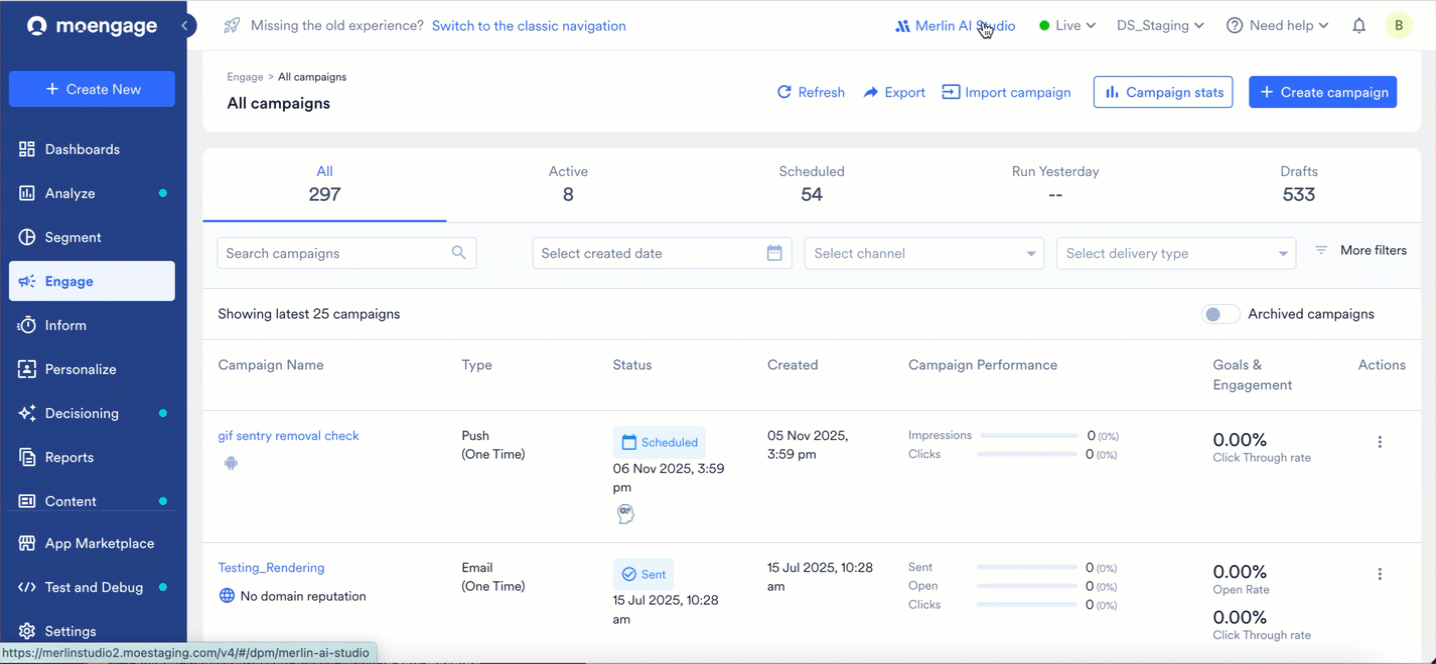The height and width of the screenshot is (664, 1436).
Task: Select the Scheduled 54 tab
Action: point(812,184)
